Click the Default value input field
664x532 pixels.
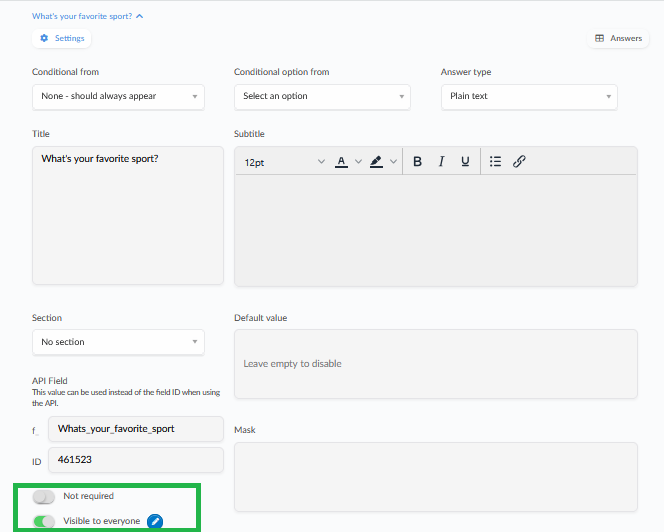[x=435, y=363]
